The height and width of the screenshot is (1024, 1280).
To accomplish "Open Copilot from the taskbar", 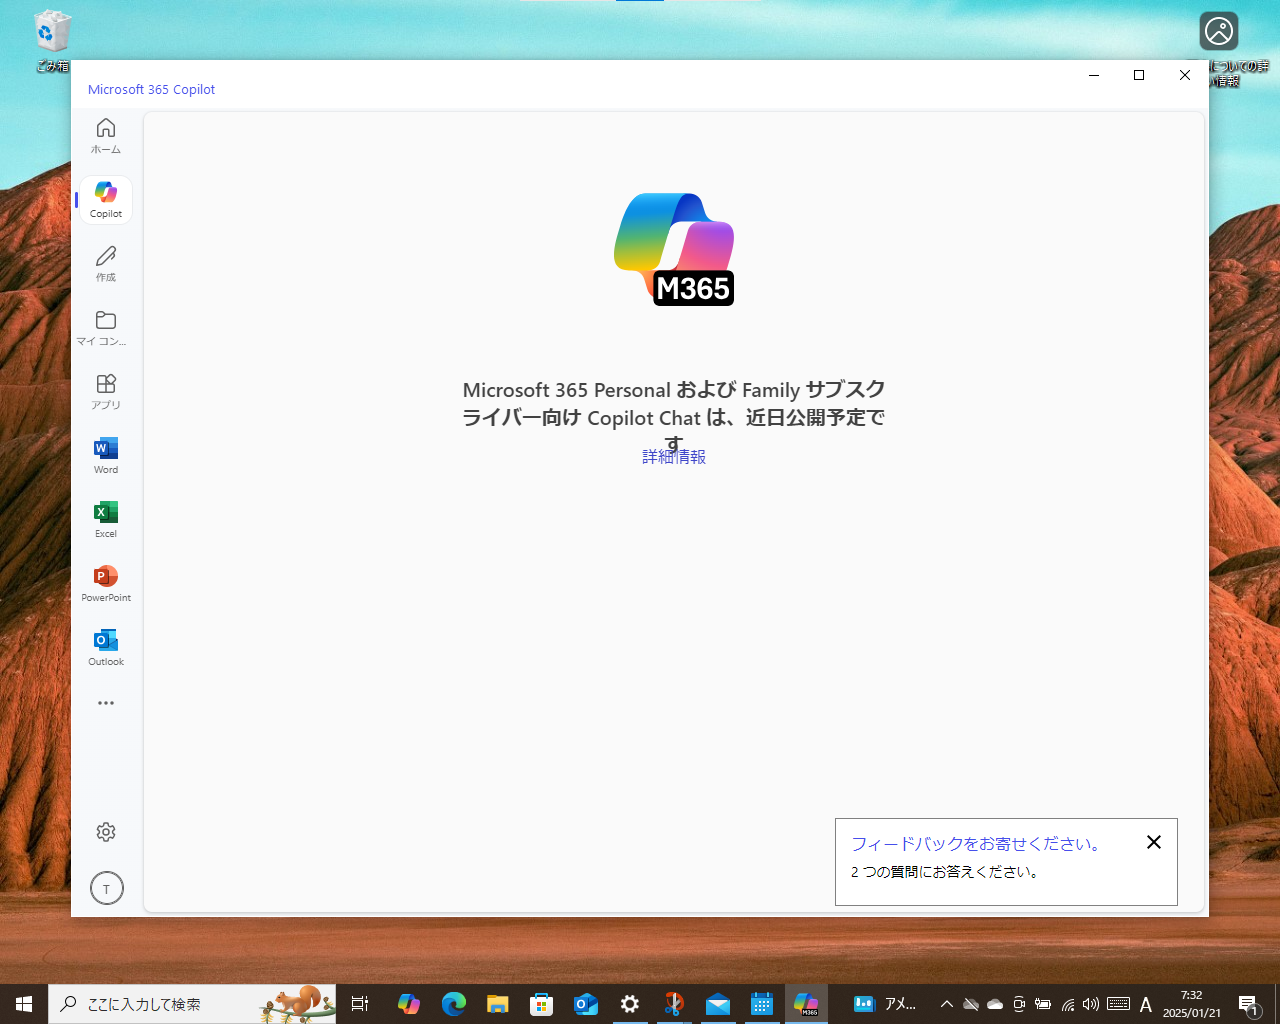I will (x=408, y=1004).
